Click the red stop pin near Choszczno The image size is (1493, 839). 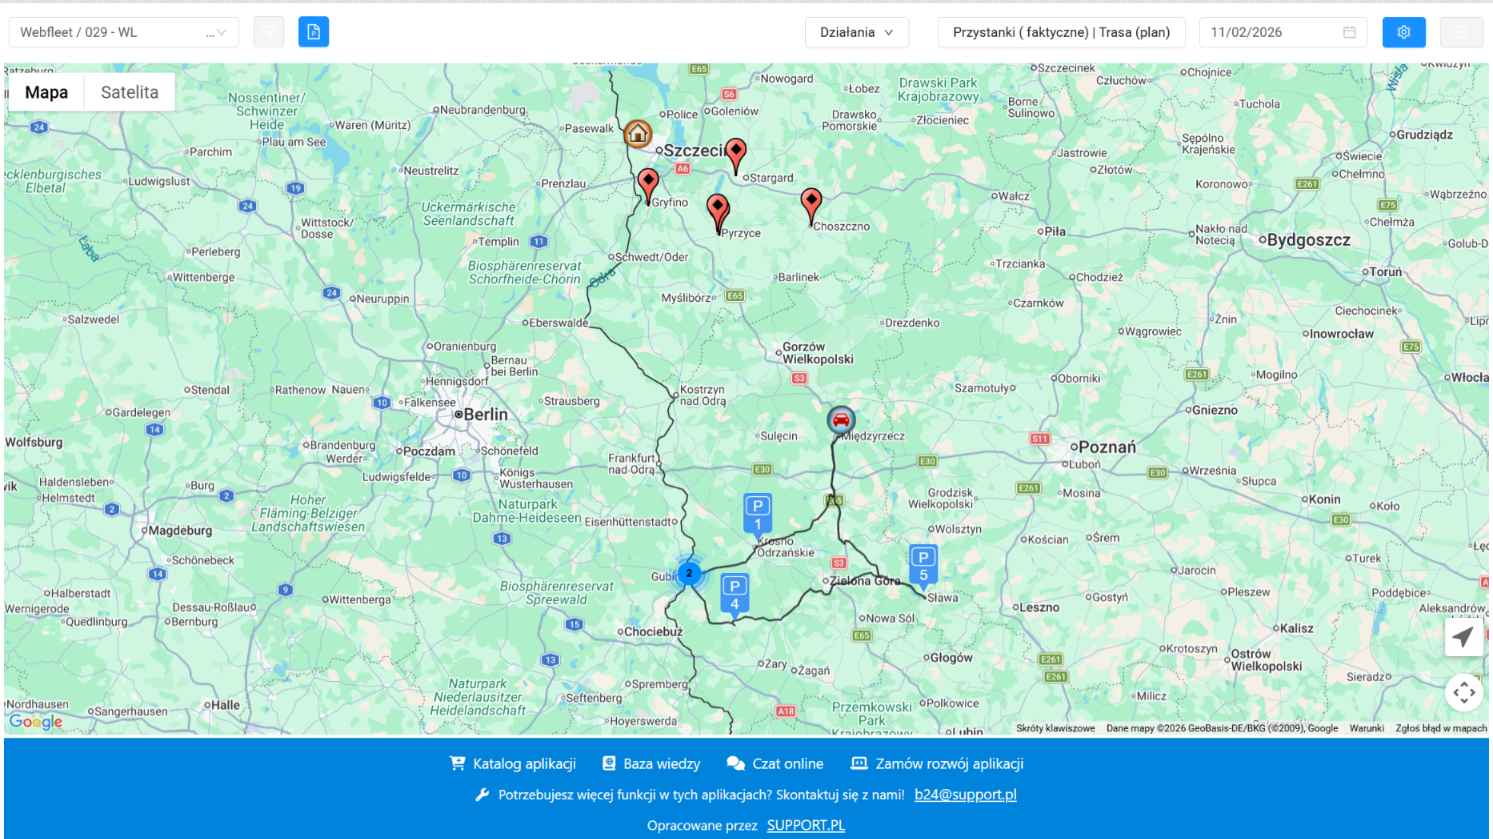811,203
